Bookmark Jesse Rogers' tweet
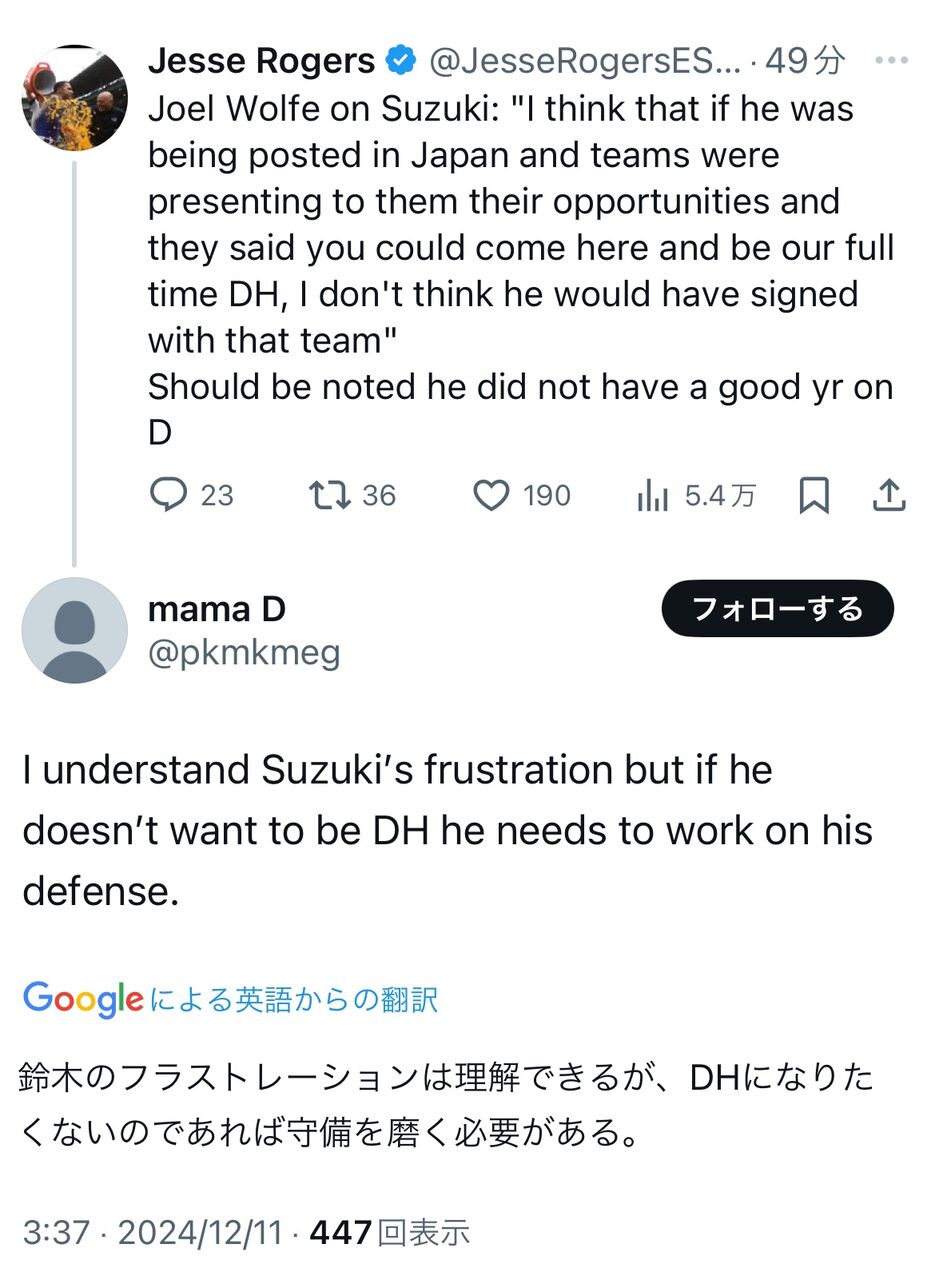935x1280 pixels. (814, 495)
